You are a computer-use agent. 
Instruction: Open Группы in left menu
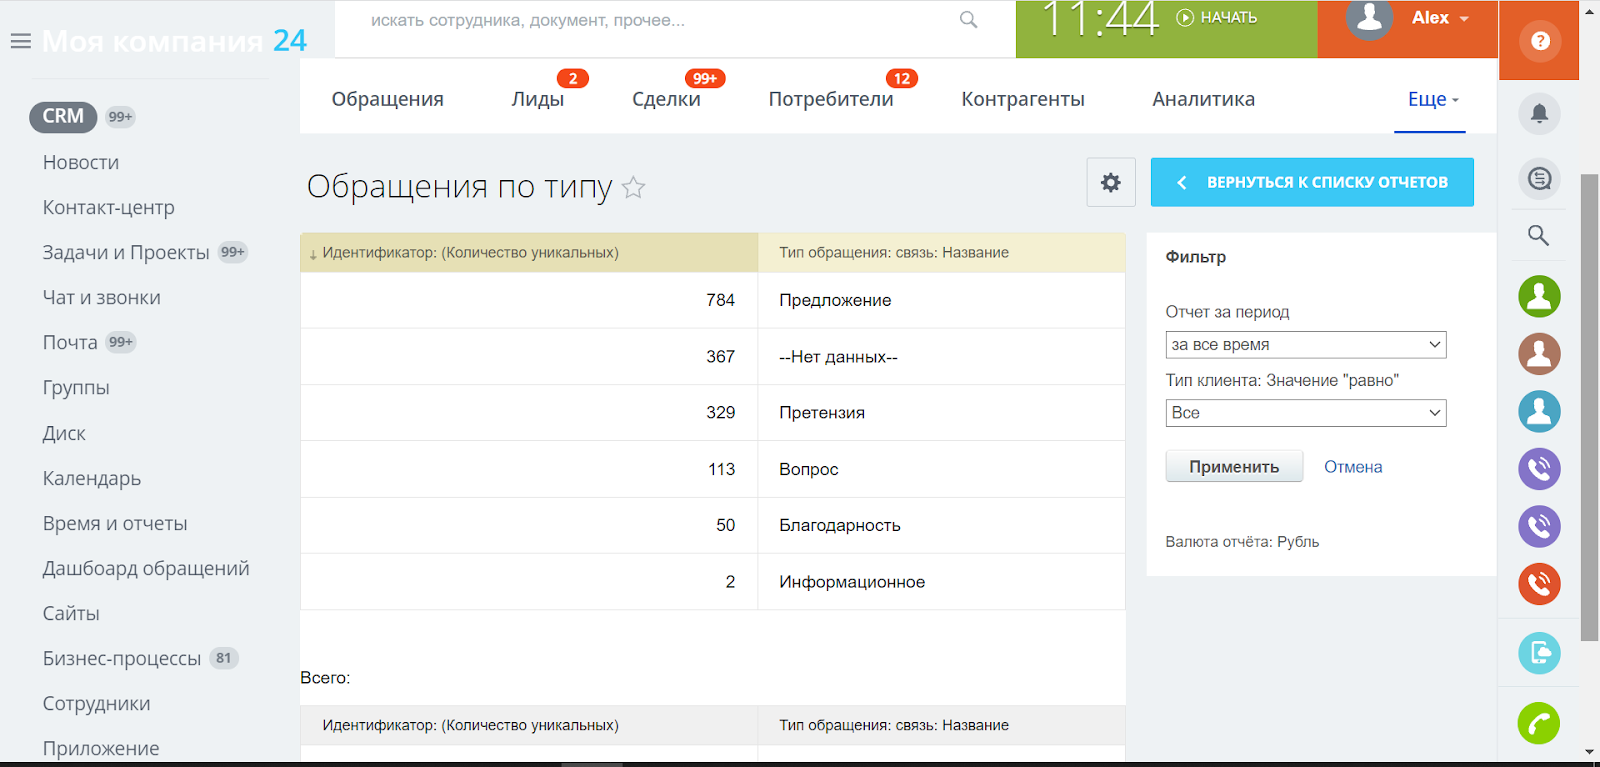[76, 387]
